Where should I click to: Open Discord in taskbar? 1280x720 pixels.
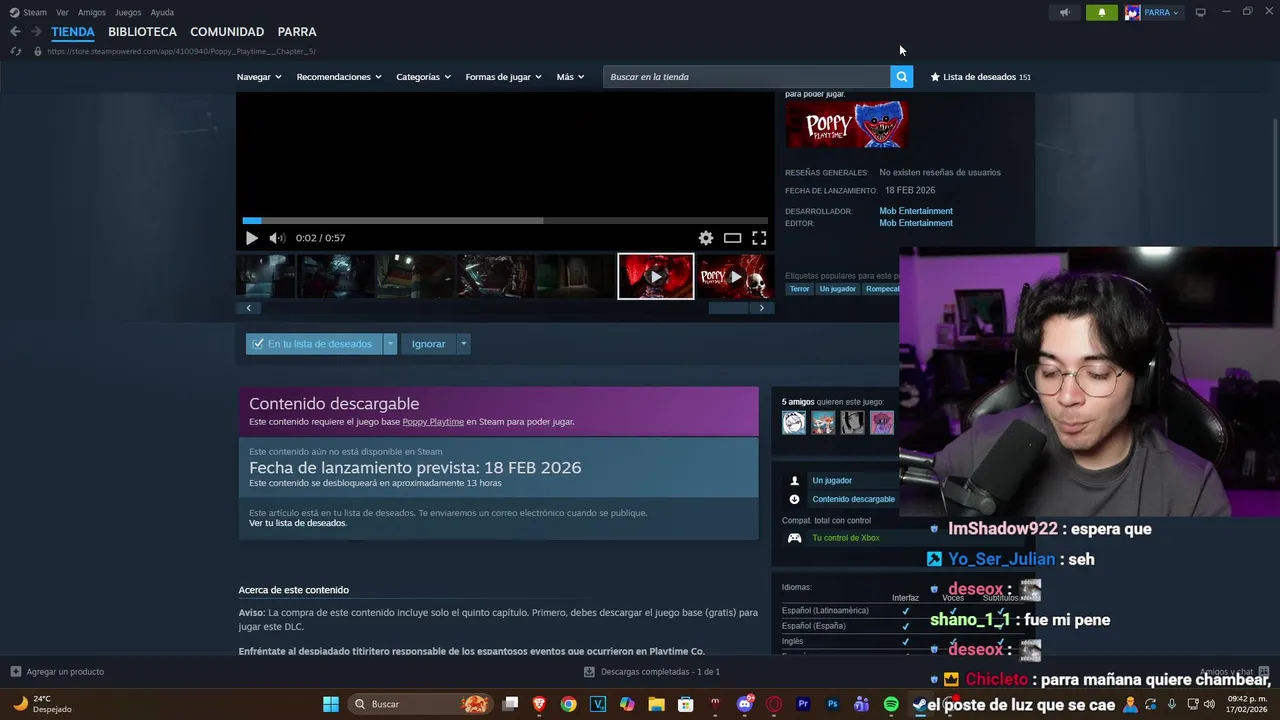point(744,704)
